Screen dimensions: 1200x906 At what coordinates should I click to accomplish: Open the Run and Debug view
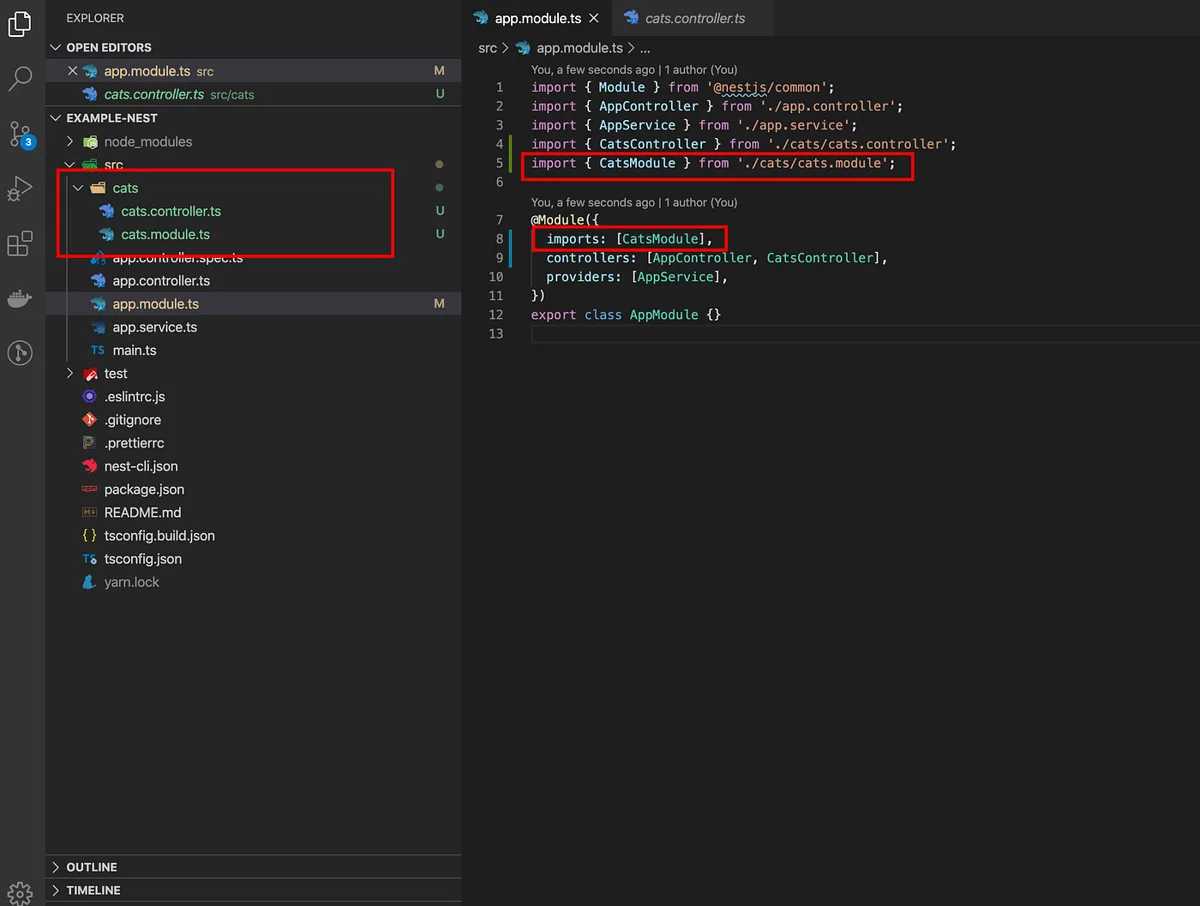[20, 189]
